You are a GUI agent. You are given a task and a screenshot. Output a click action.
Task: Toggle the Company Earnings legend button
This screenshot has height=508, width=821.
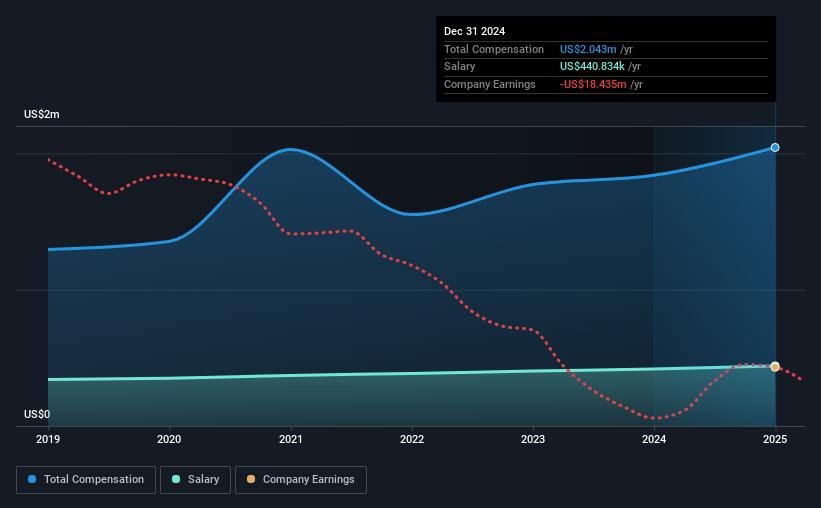pyautogui.click(x=301, y=480)
